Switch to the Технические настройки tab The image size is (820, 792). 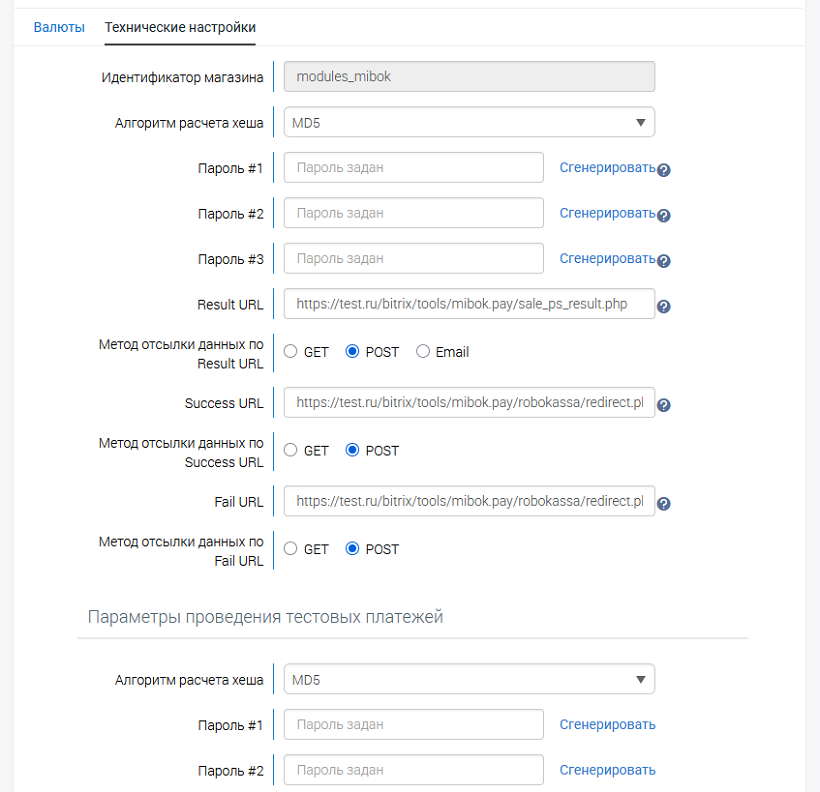[180, 27]
